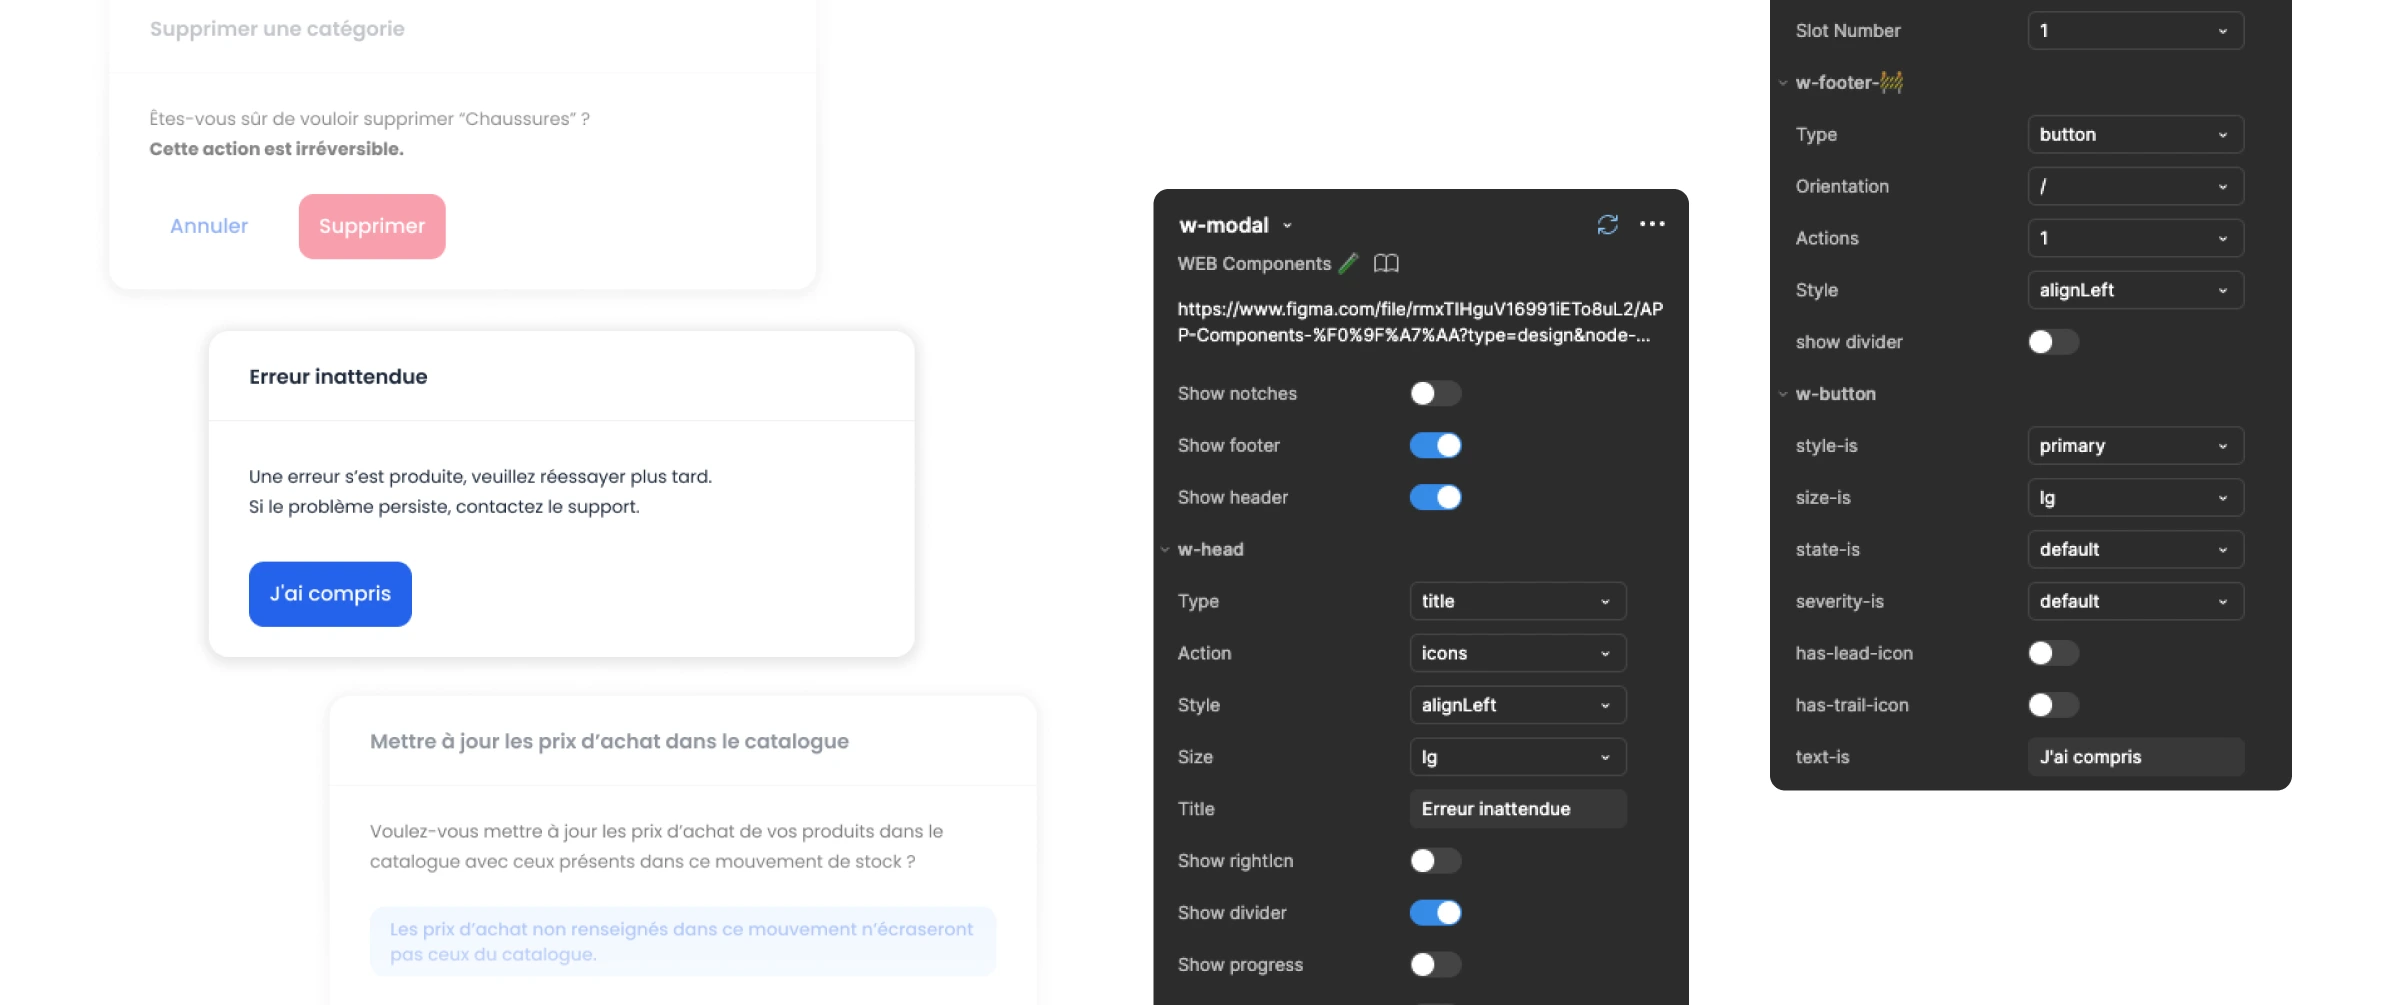The height and width of the screenshot is (1005, 2400).
Task: Collapse the w-head section
Action: pos(1165,550)
